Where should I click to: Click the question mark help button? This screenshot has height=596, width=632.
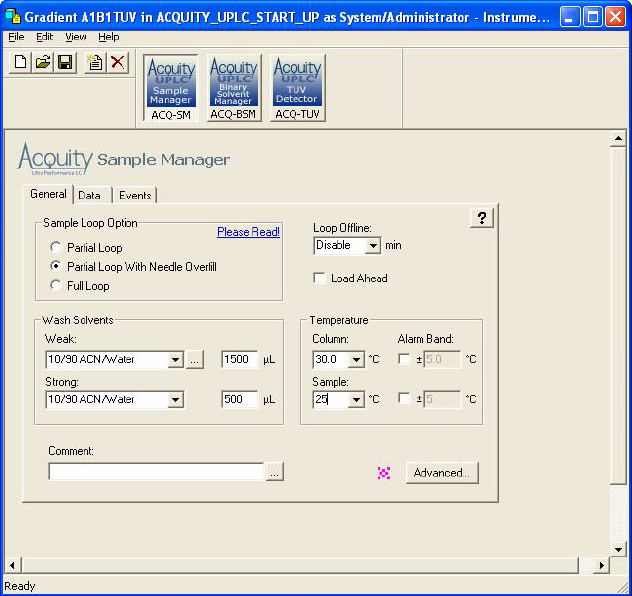pos(482,218)
